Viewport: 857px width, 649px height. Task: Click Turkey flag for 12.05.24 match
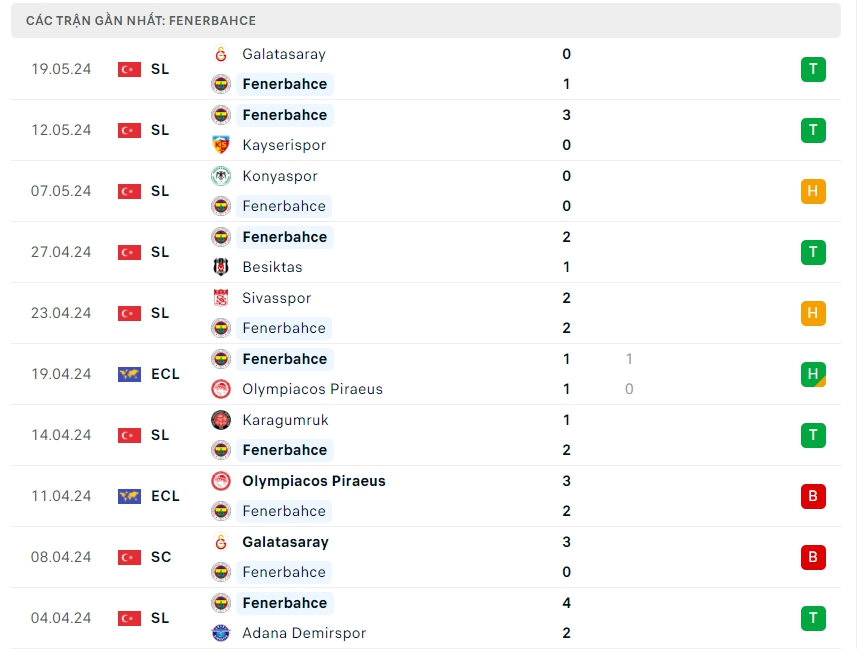[129, 130]
